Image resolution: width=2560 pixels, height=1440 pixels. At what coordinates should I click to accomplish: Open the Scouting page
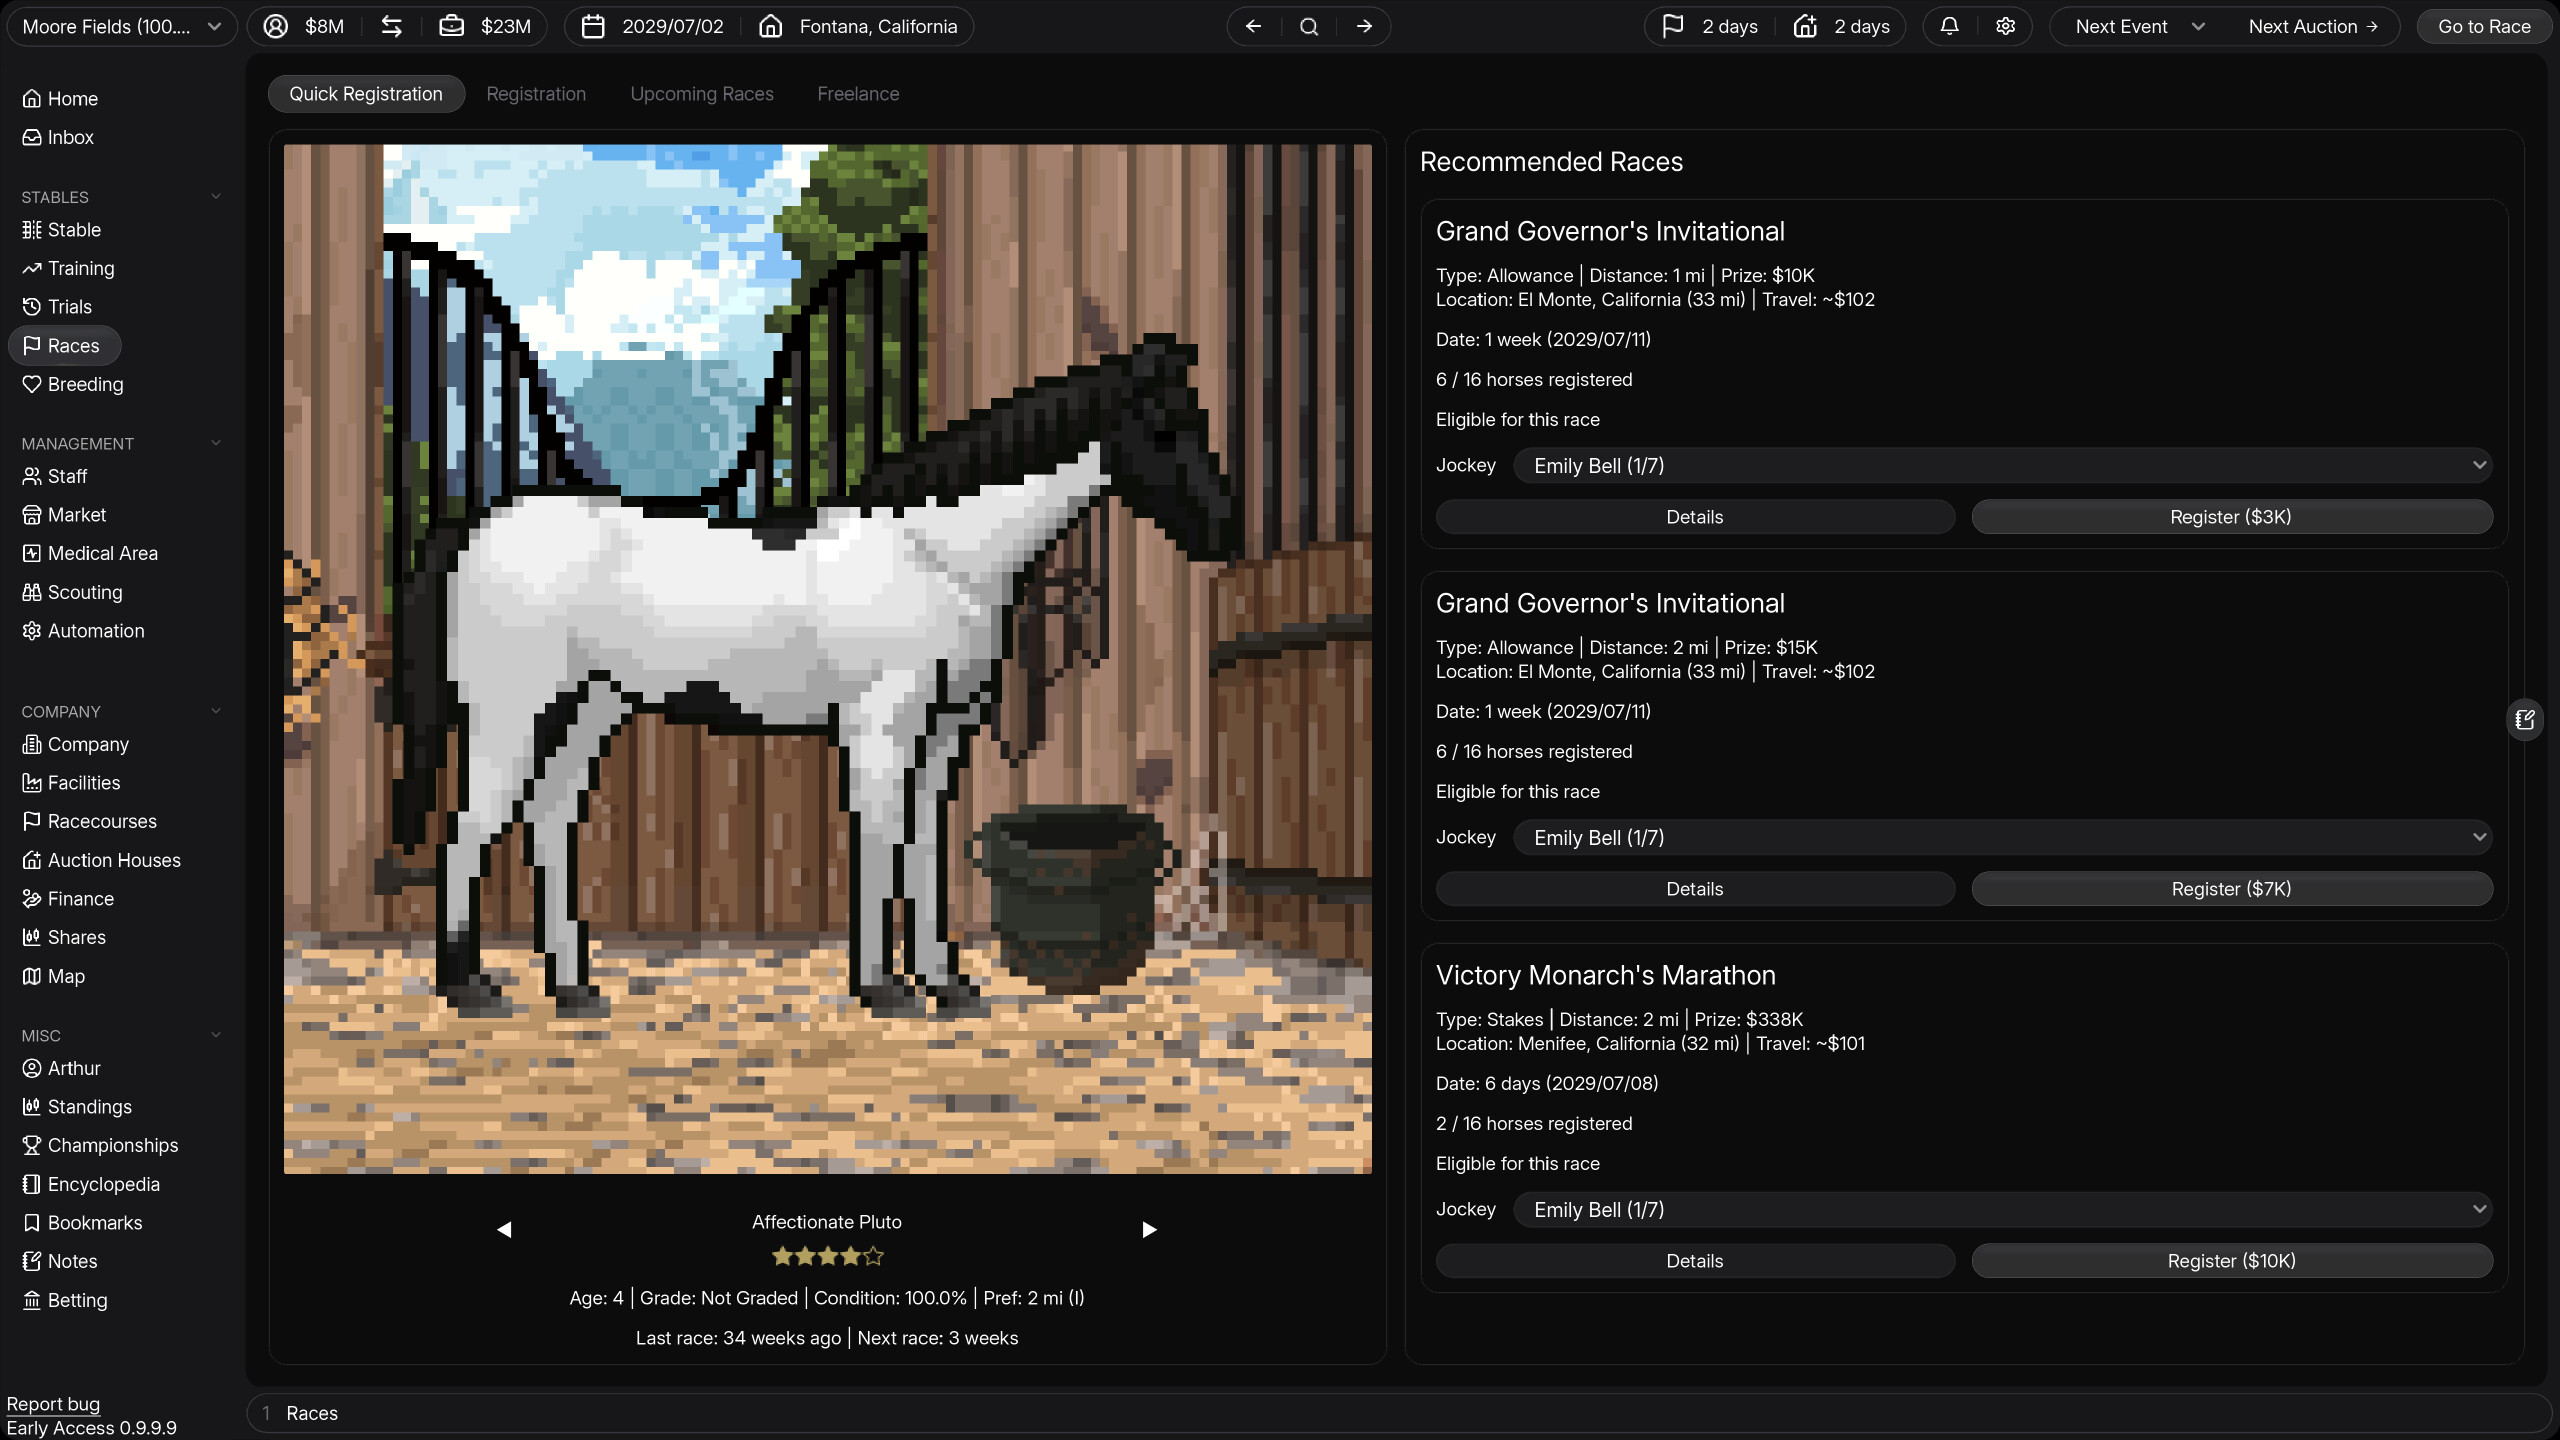point(72,592)
